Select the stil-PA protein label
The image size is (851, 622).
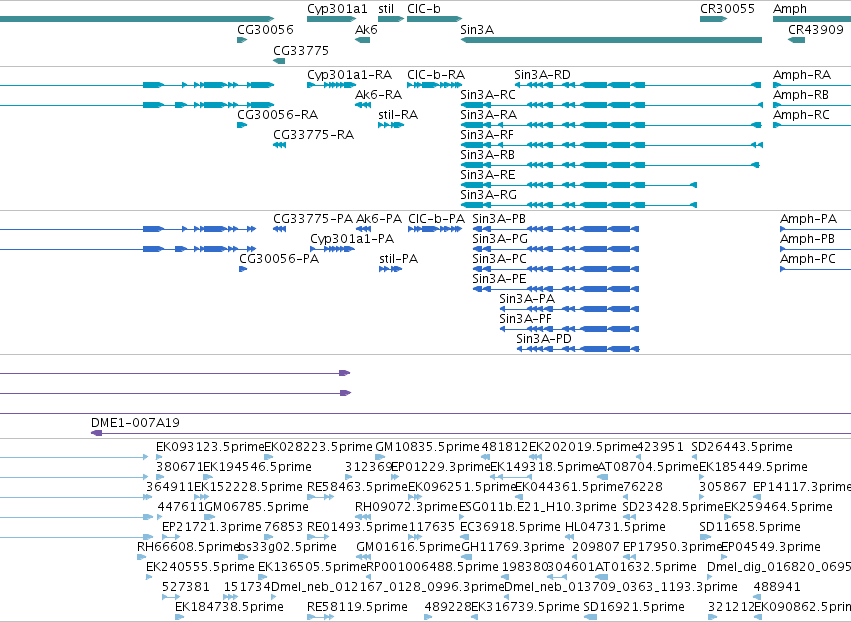(398, 259)
